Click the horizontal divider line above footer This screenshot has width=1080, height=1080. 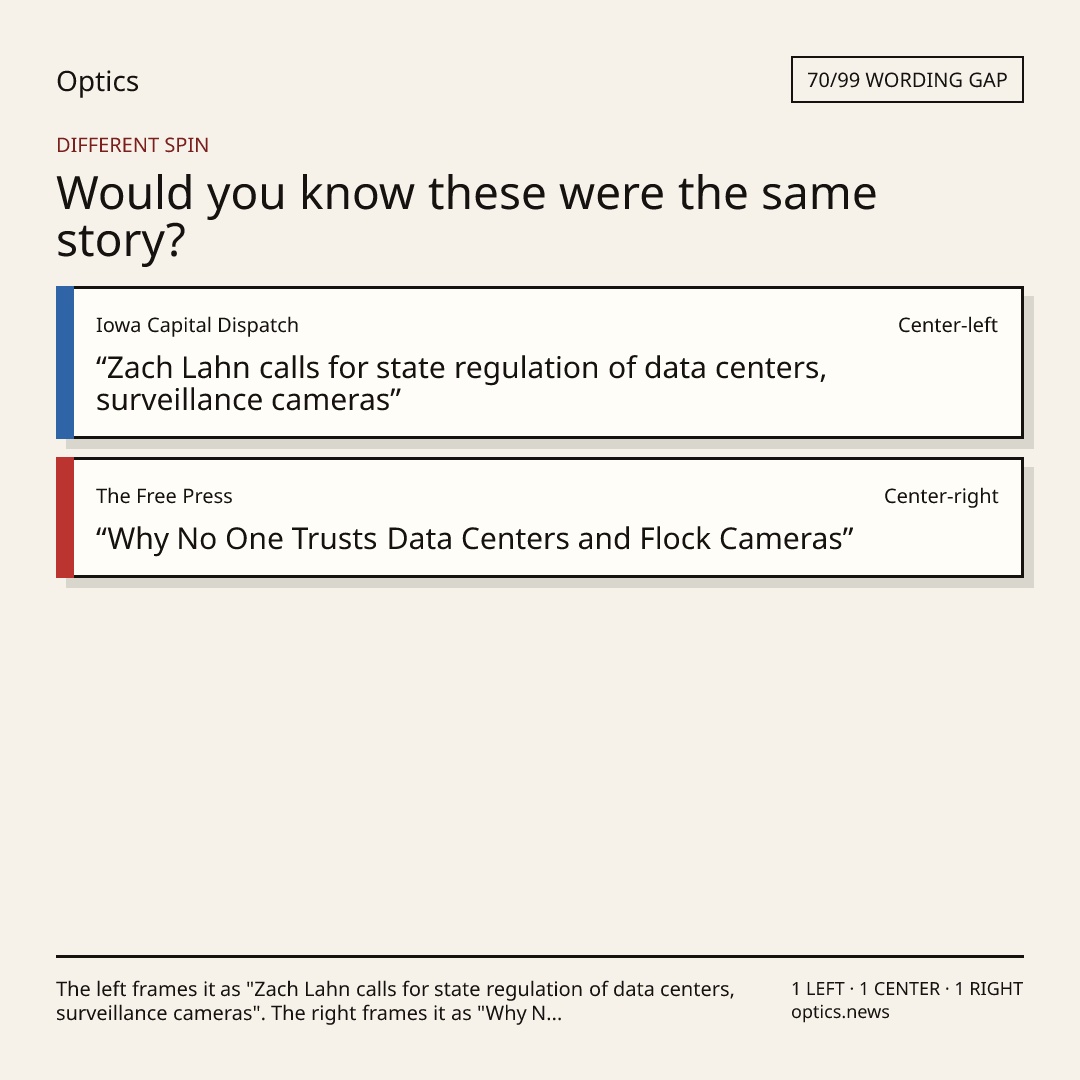[540, 956]
